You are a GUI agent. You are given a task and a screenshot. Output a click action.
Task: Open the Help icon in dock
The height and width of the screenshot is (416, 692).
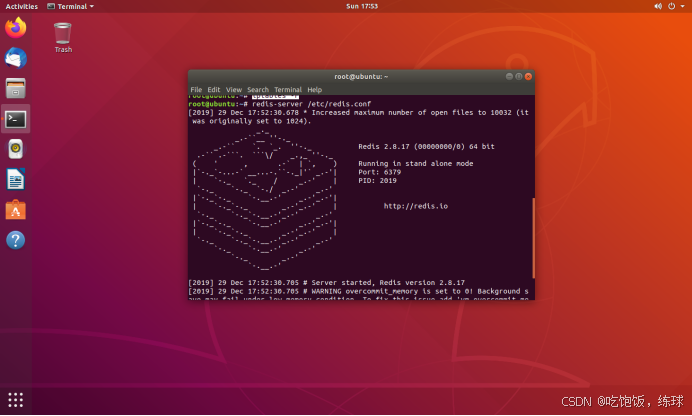15,240
